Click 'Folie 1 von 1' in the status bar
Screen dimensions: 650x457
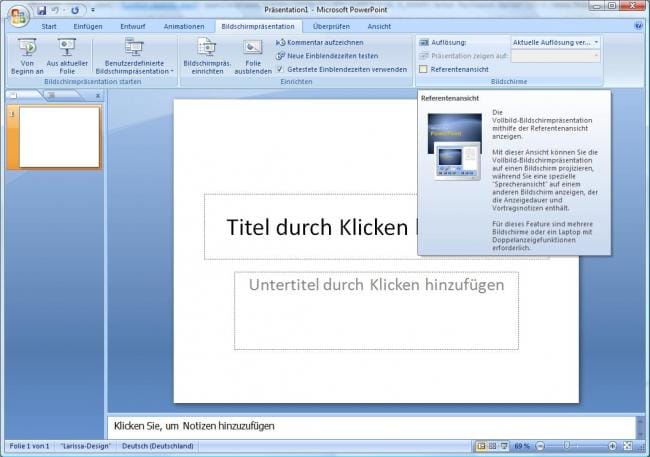29,446
